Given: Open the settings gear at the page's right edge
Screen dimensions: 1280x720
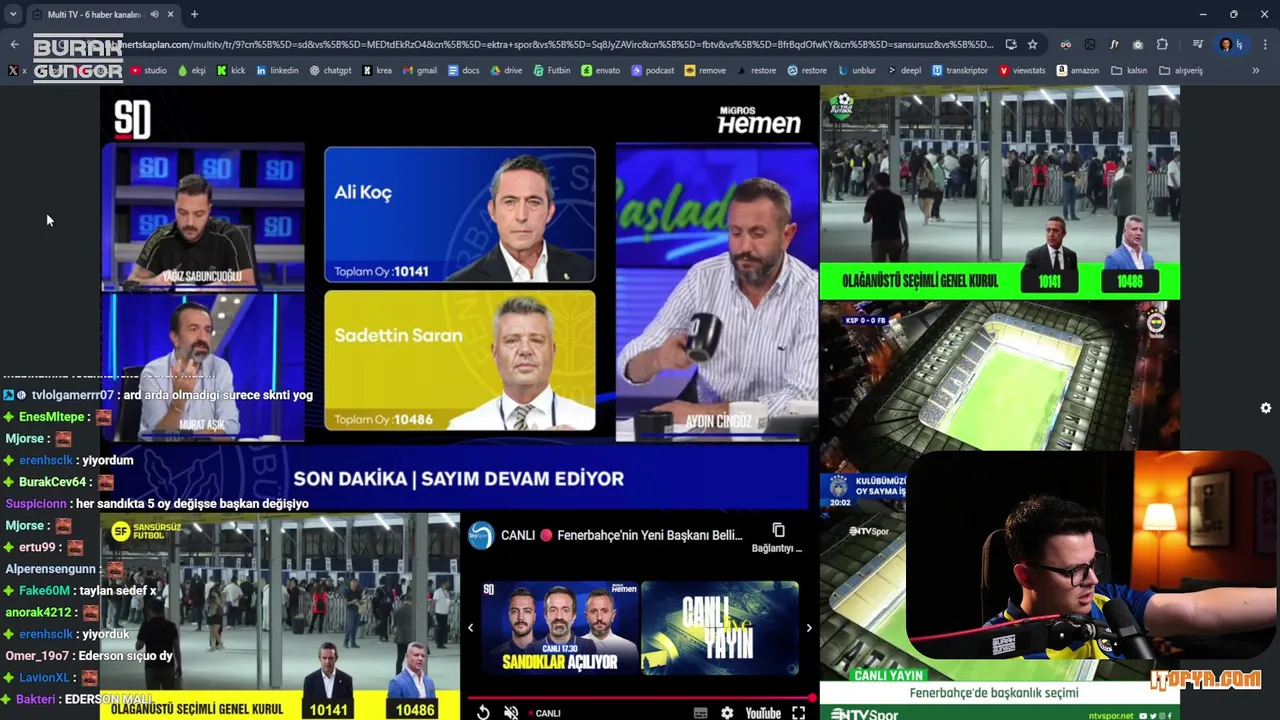Looking at the screenshot, I should 1266,408.
